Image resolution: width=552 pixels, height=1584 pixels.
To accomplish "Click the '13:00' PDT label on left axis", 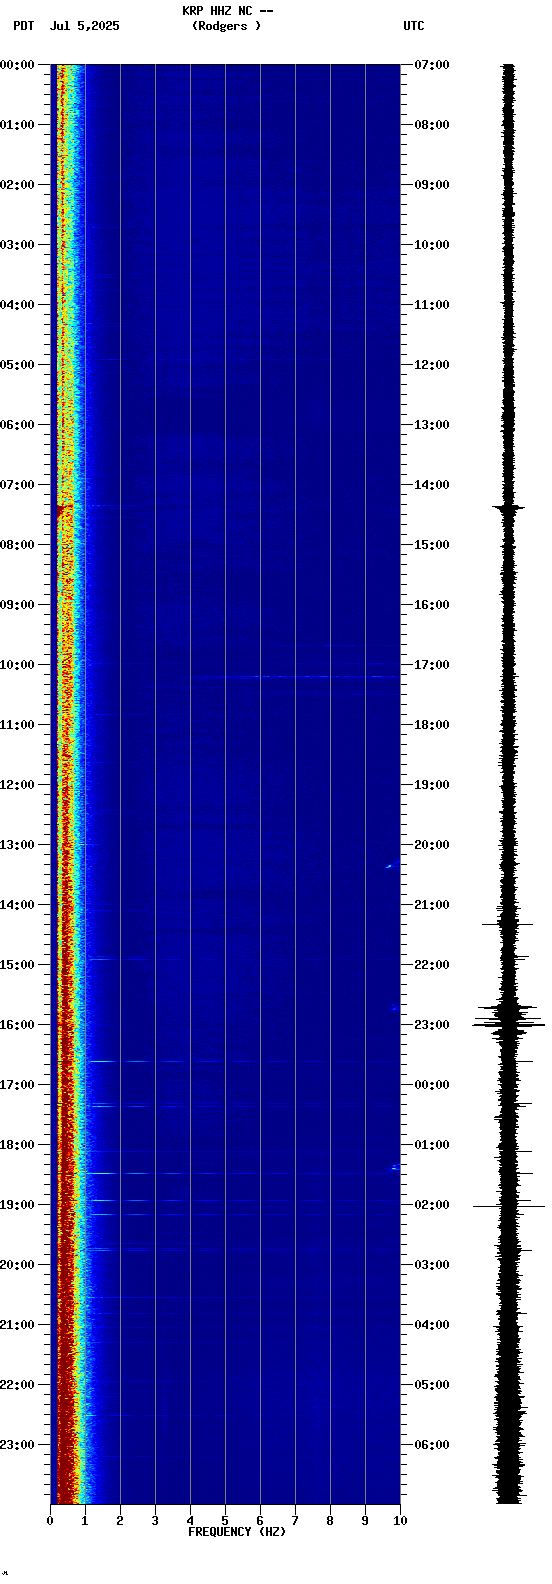I will 17,845.
